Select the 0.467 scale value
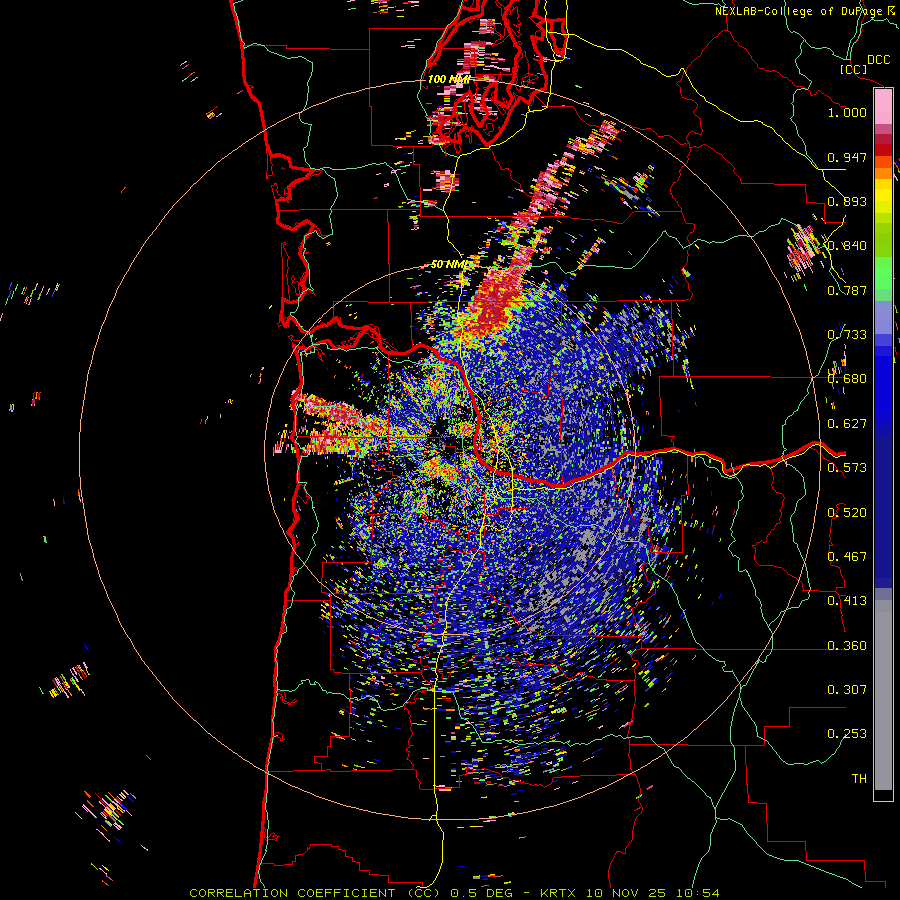The image size is (900, 900). (847, 557)
